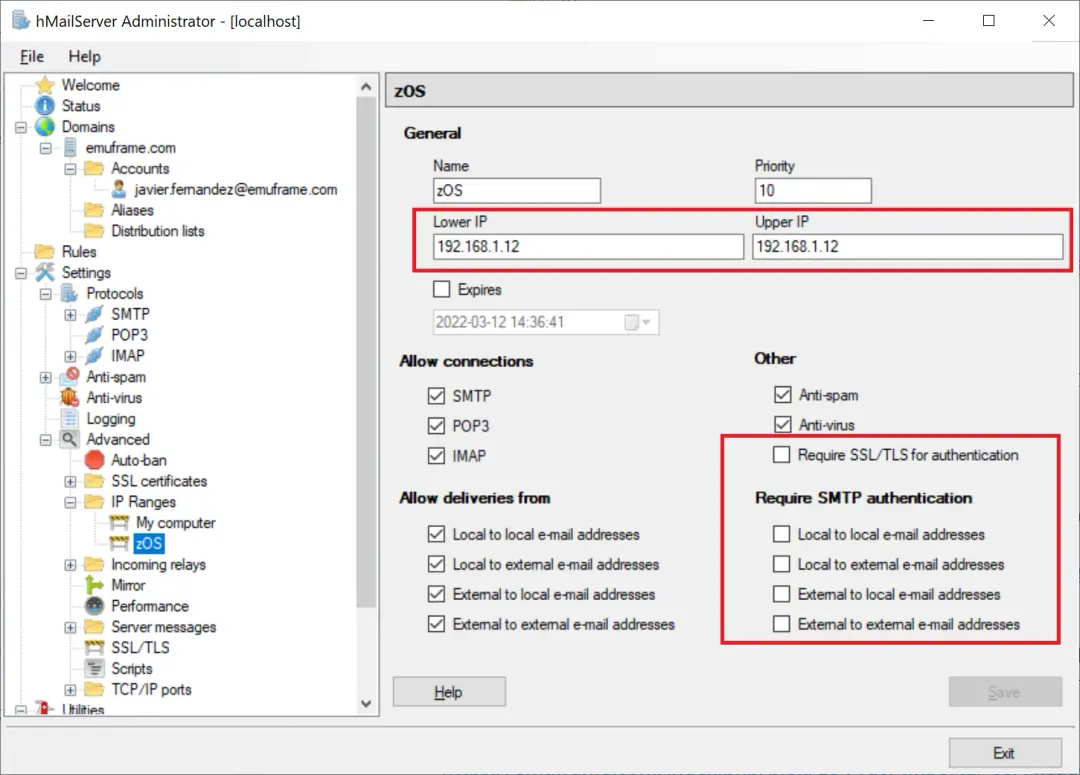Enable the Expires checkbox
Screen dimensions: 1080x775
click(x=442, y=289)
